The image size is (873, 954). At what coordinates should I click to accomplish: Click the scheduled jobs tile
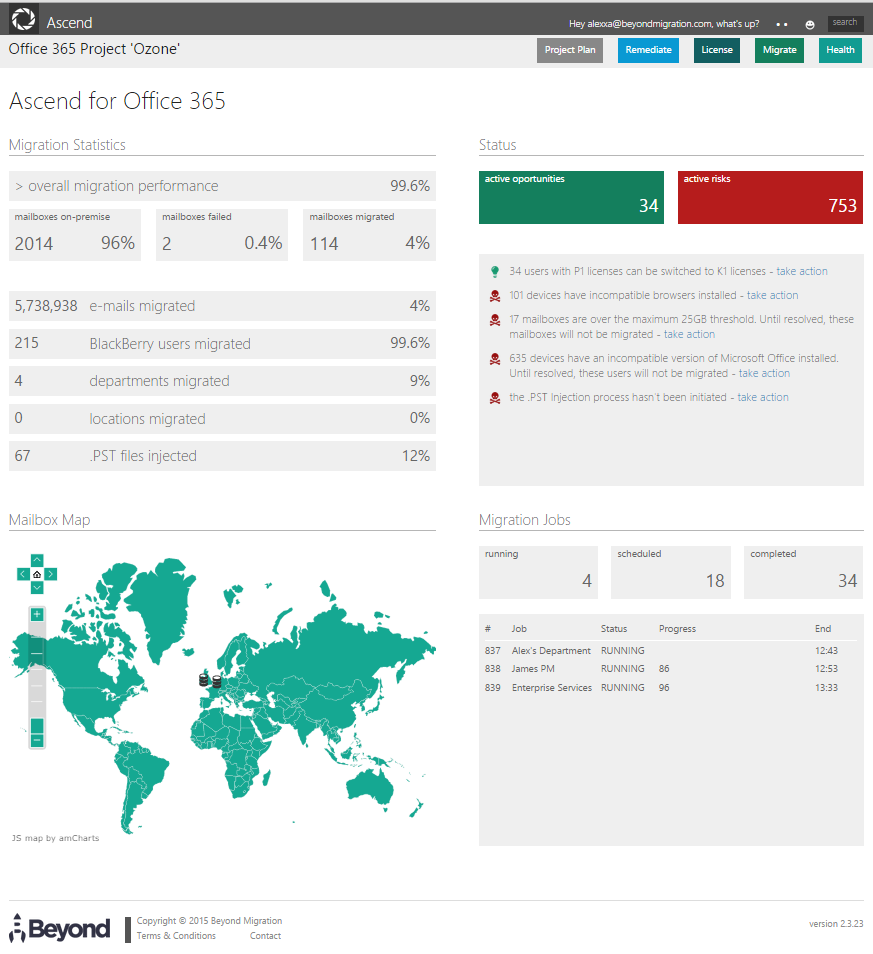pyautogui.click(x=671, y=572)
